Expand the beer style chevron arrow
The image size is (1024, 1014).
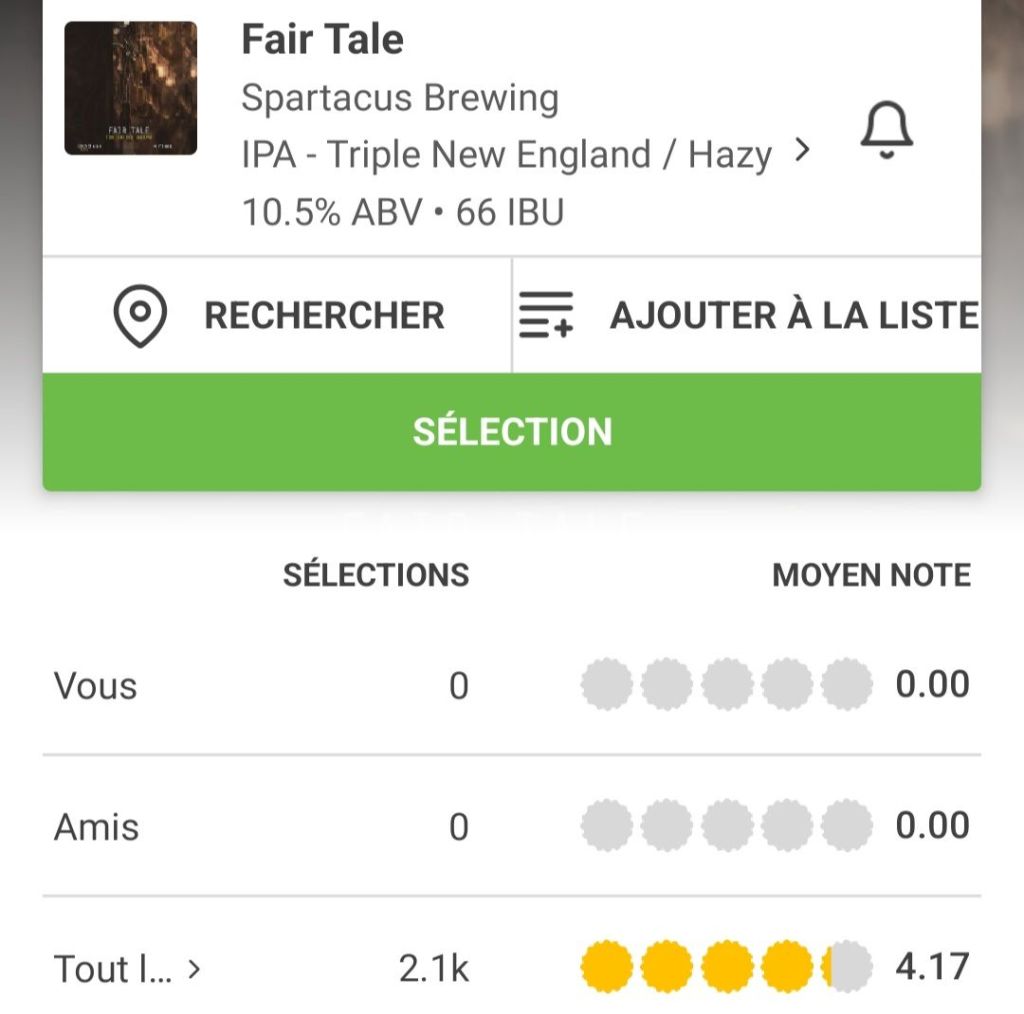point(801,152)
